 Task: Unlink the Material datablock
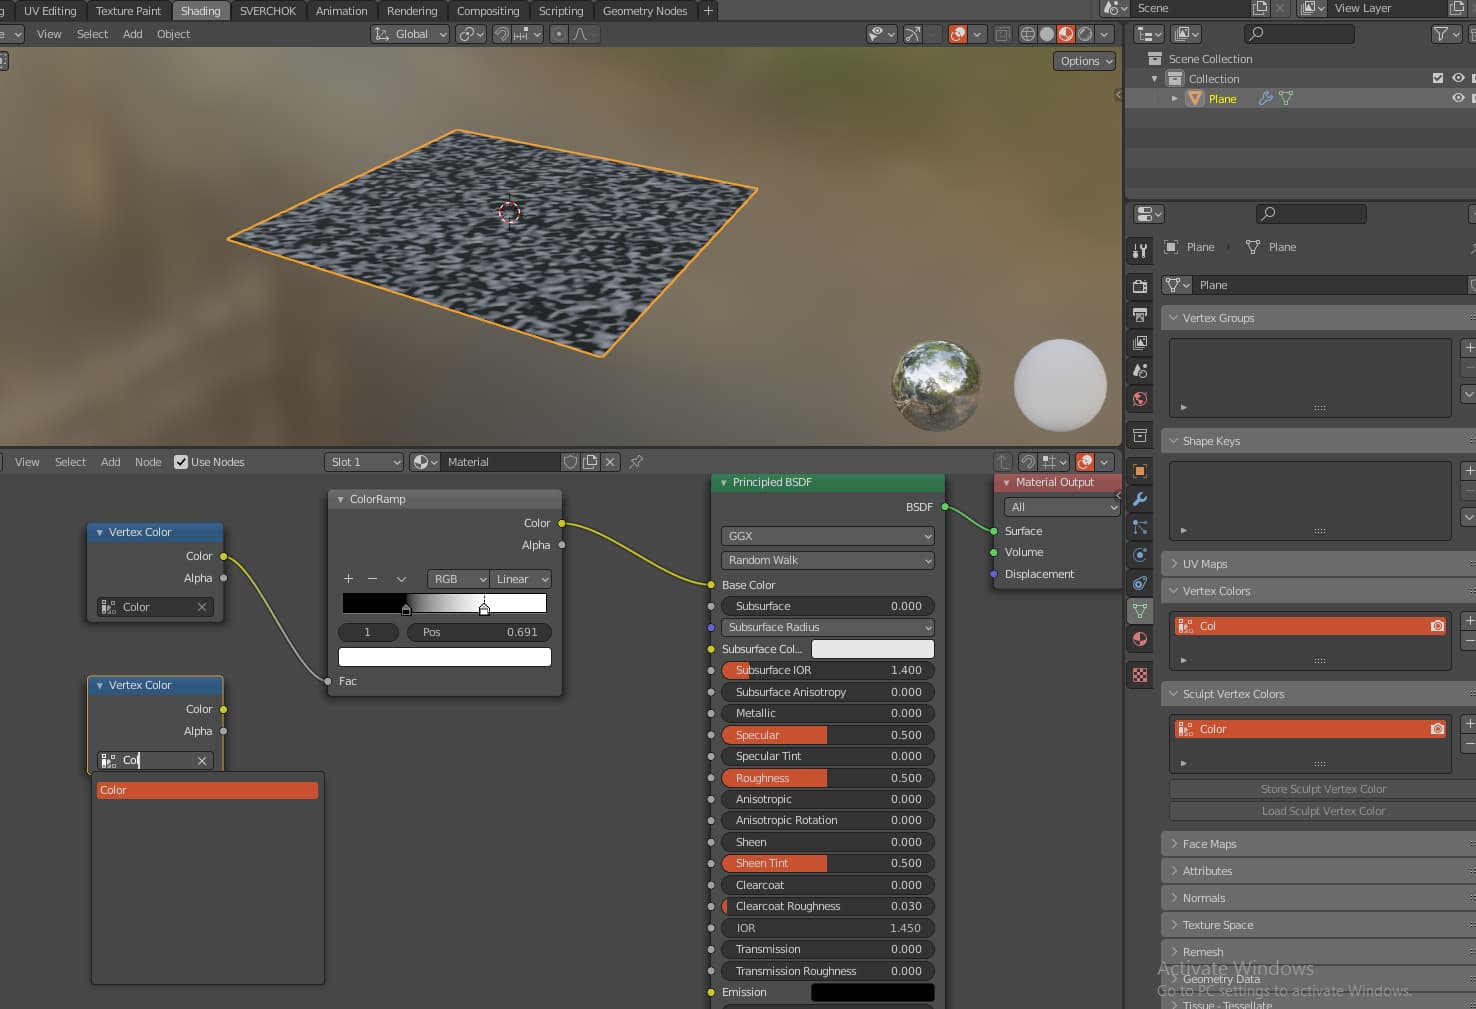pyautogui.click(x=610, y=462)
